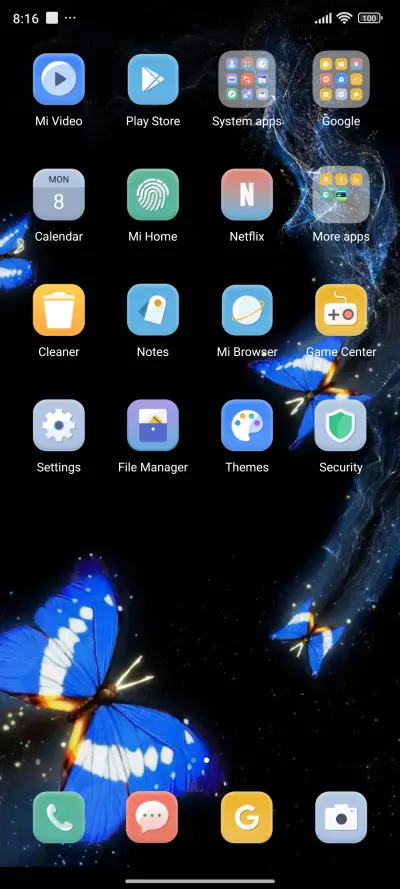Launch the Google app from dock
This screenshot has width=400, height=889.
point(247,817)
